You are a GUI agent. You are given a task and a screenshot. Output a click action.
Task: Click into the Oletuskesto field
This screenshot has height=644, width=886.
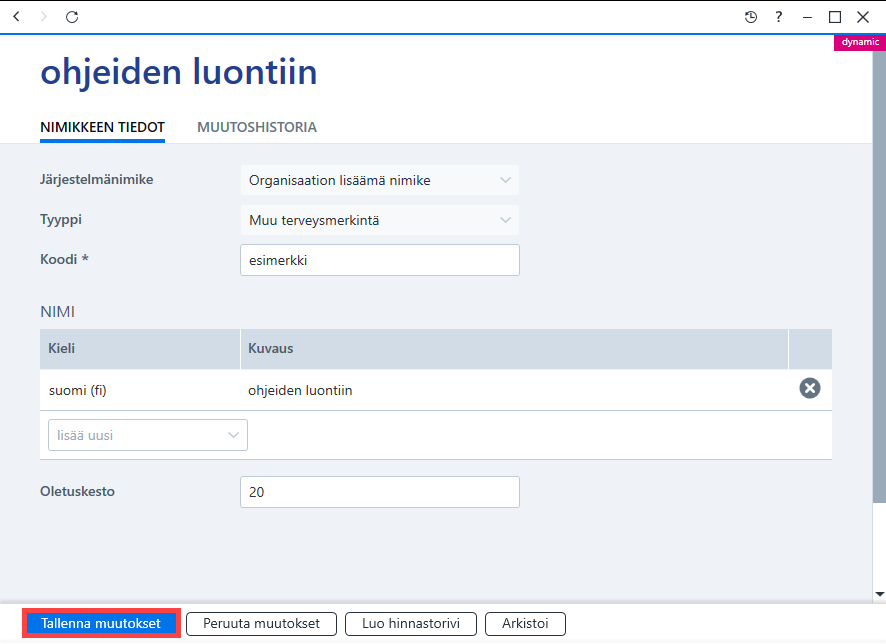pos(380,492)
